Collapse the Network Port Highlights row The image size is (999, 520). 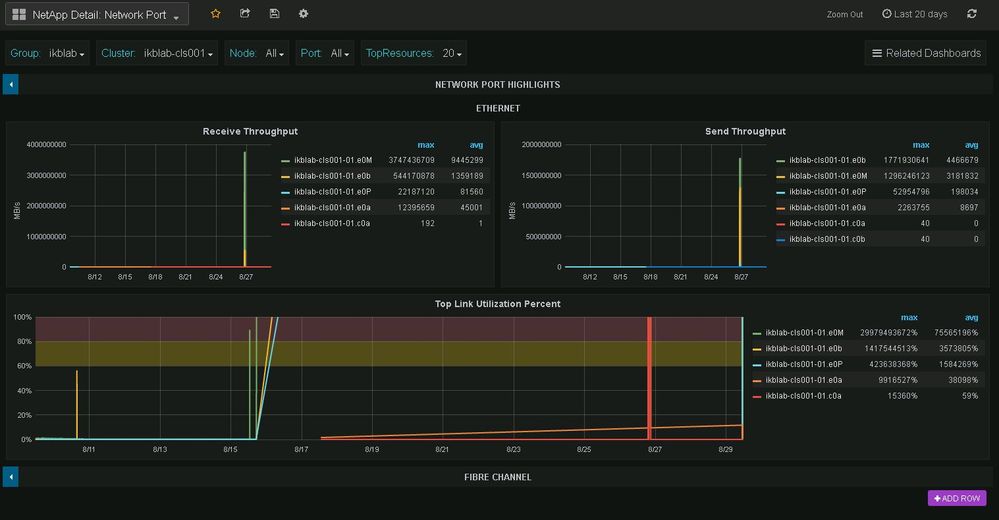[11, 85]
